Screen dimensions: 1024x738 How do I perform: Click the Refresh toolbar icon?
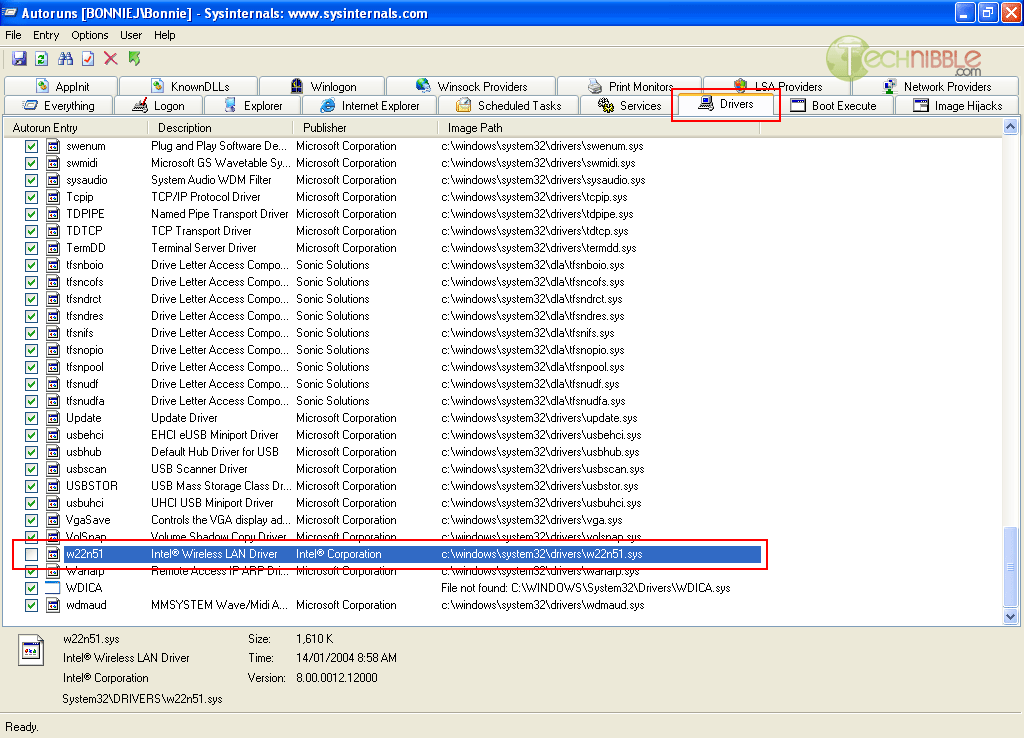point(42,59)
